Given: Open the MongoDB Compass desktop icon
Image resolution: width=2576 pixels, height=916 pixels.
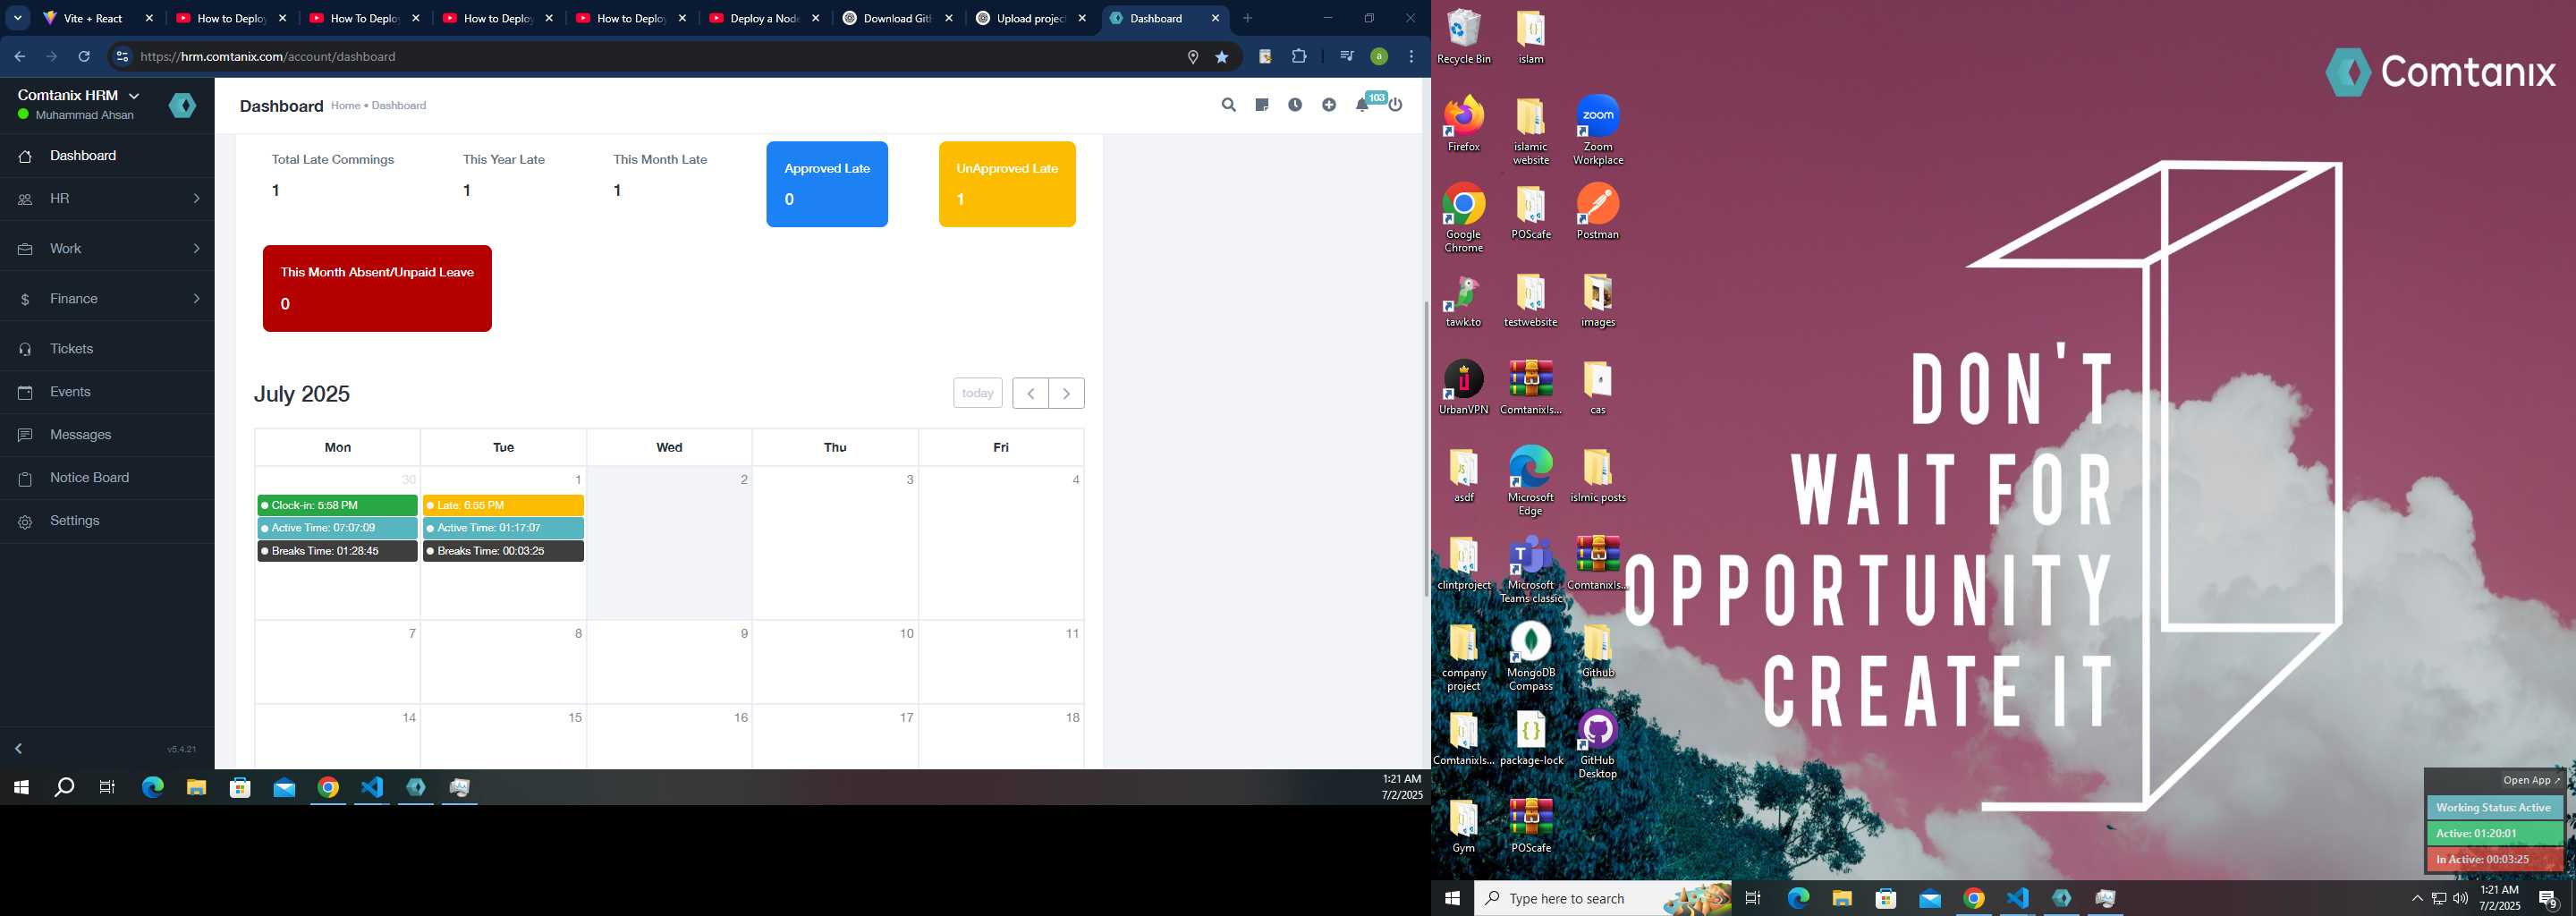Looking at the screenshot, I should [x=1530, y=657].
